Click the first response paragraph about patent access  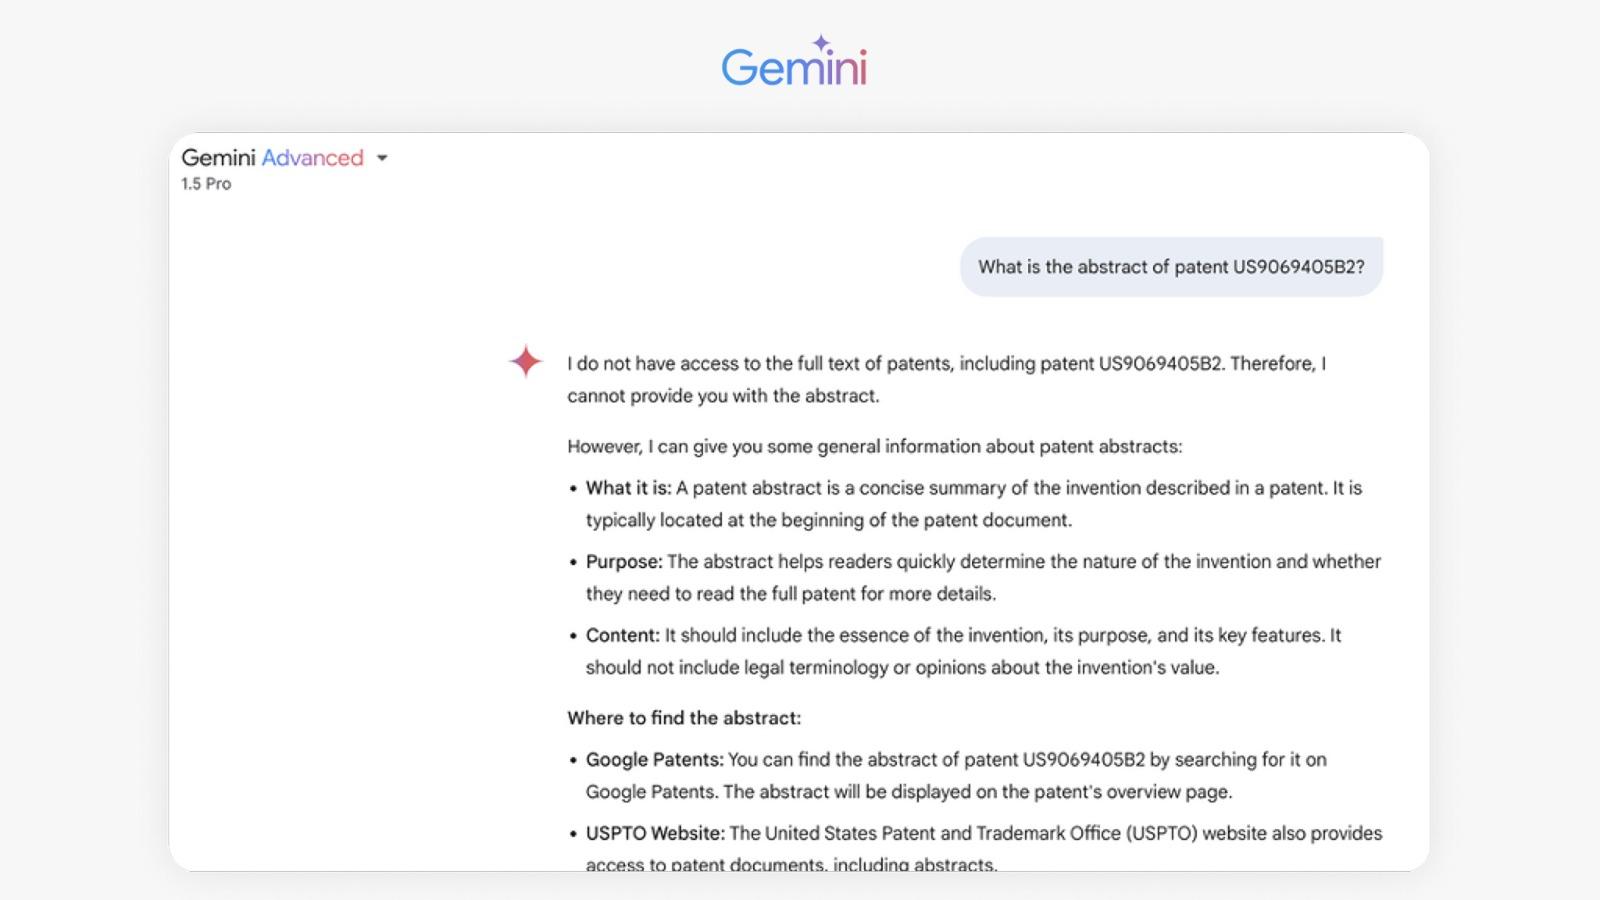click(947, 380)
